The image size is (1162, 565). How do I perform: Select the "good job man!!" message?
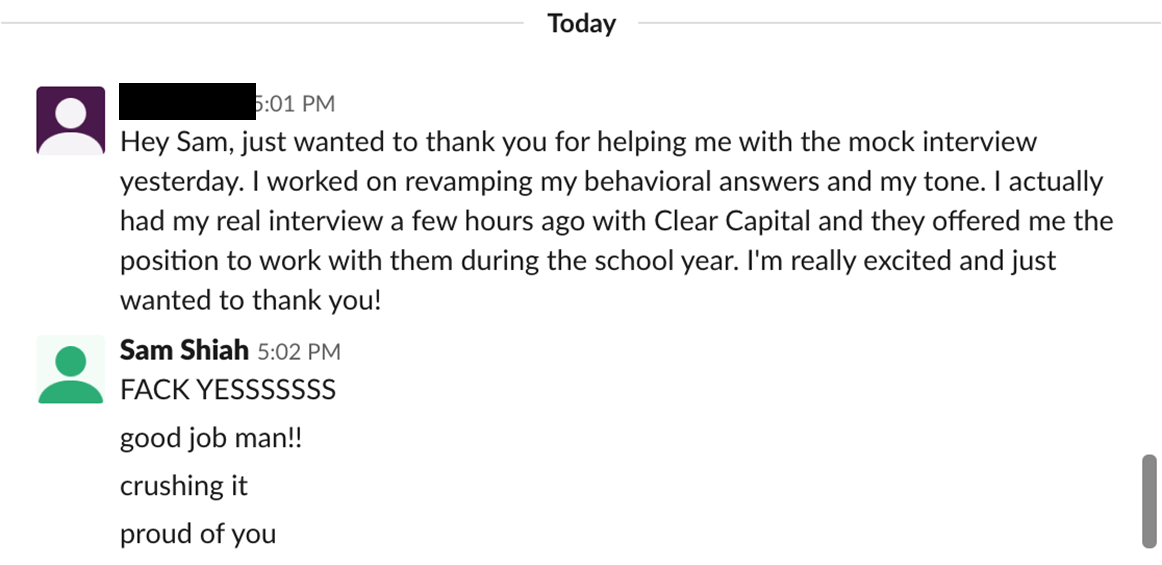[211, 437]
